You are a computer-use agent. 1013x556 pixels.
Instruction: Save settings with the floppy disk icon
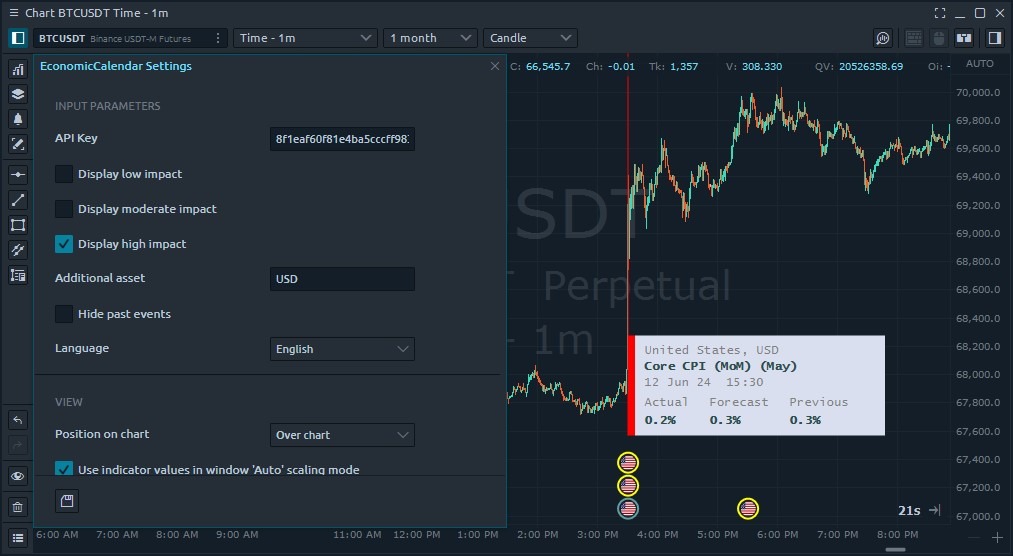(x=67, y=501)
